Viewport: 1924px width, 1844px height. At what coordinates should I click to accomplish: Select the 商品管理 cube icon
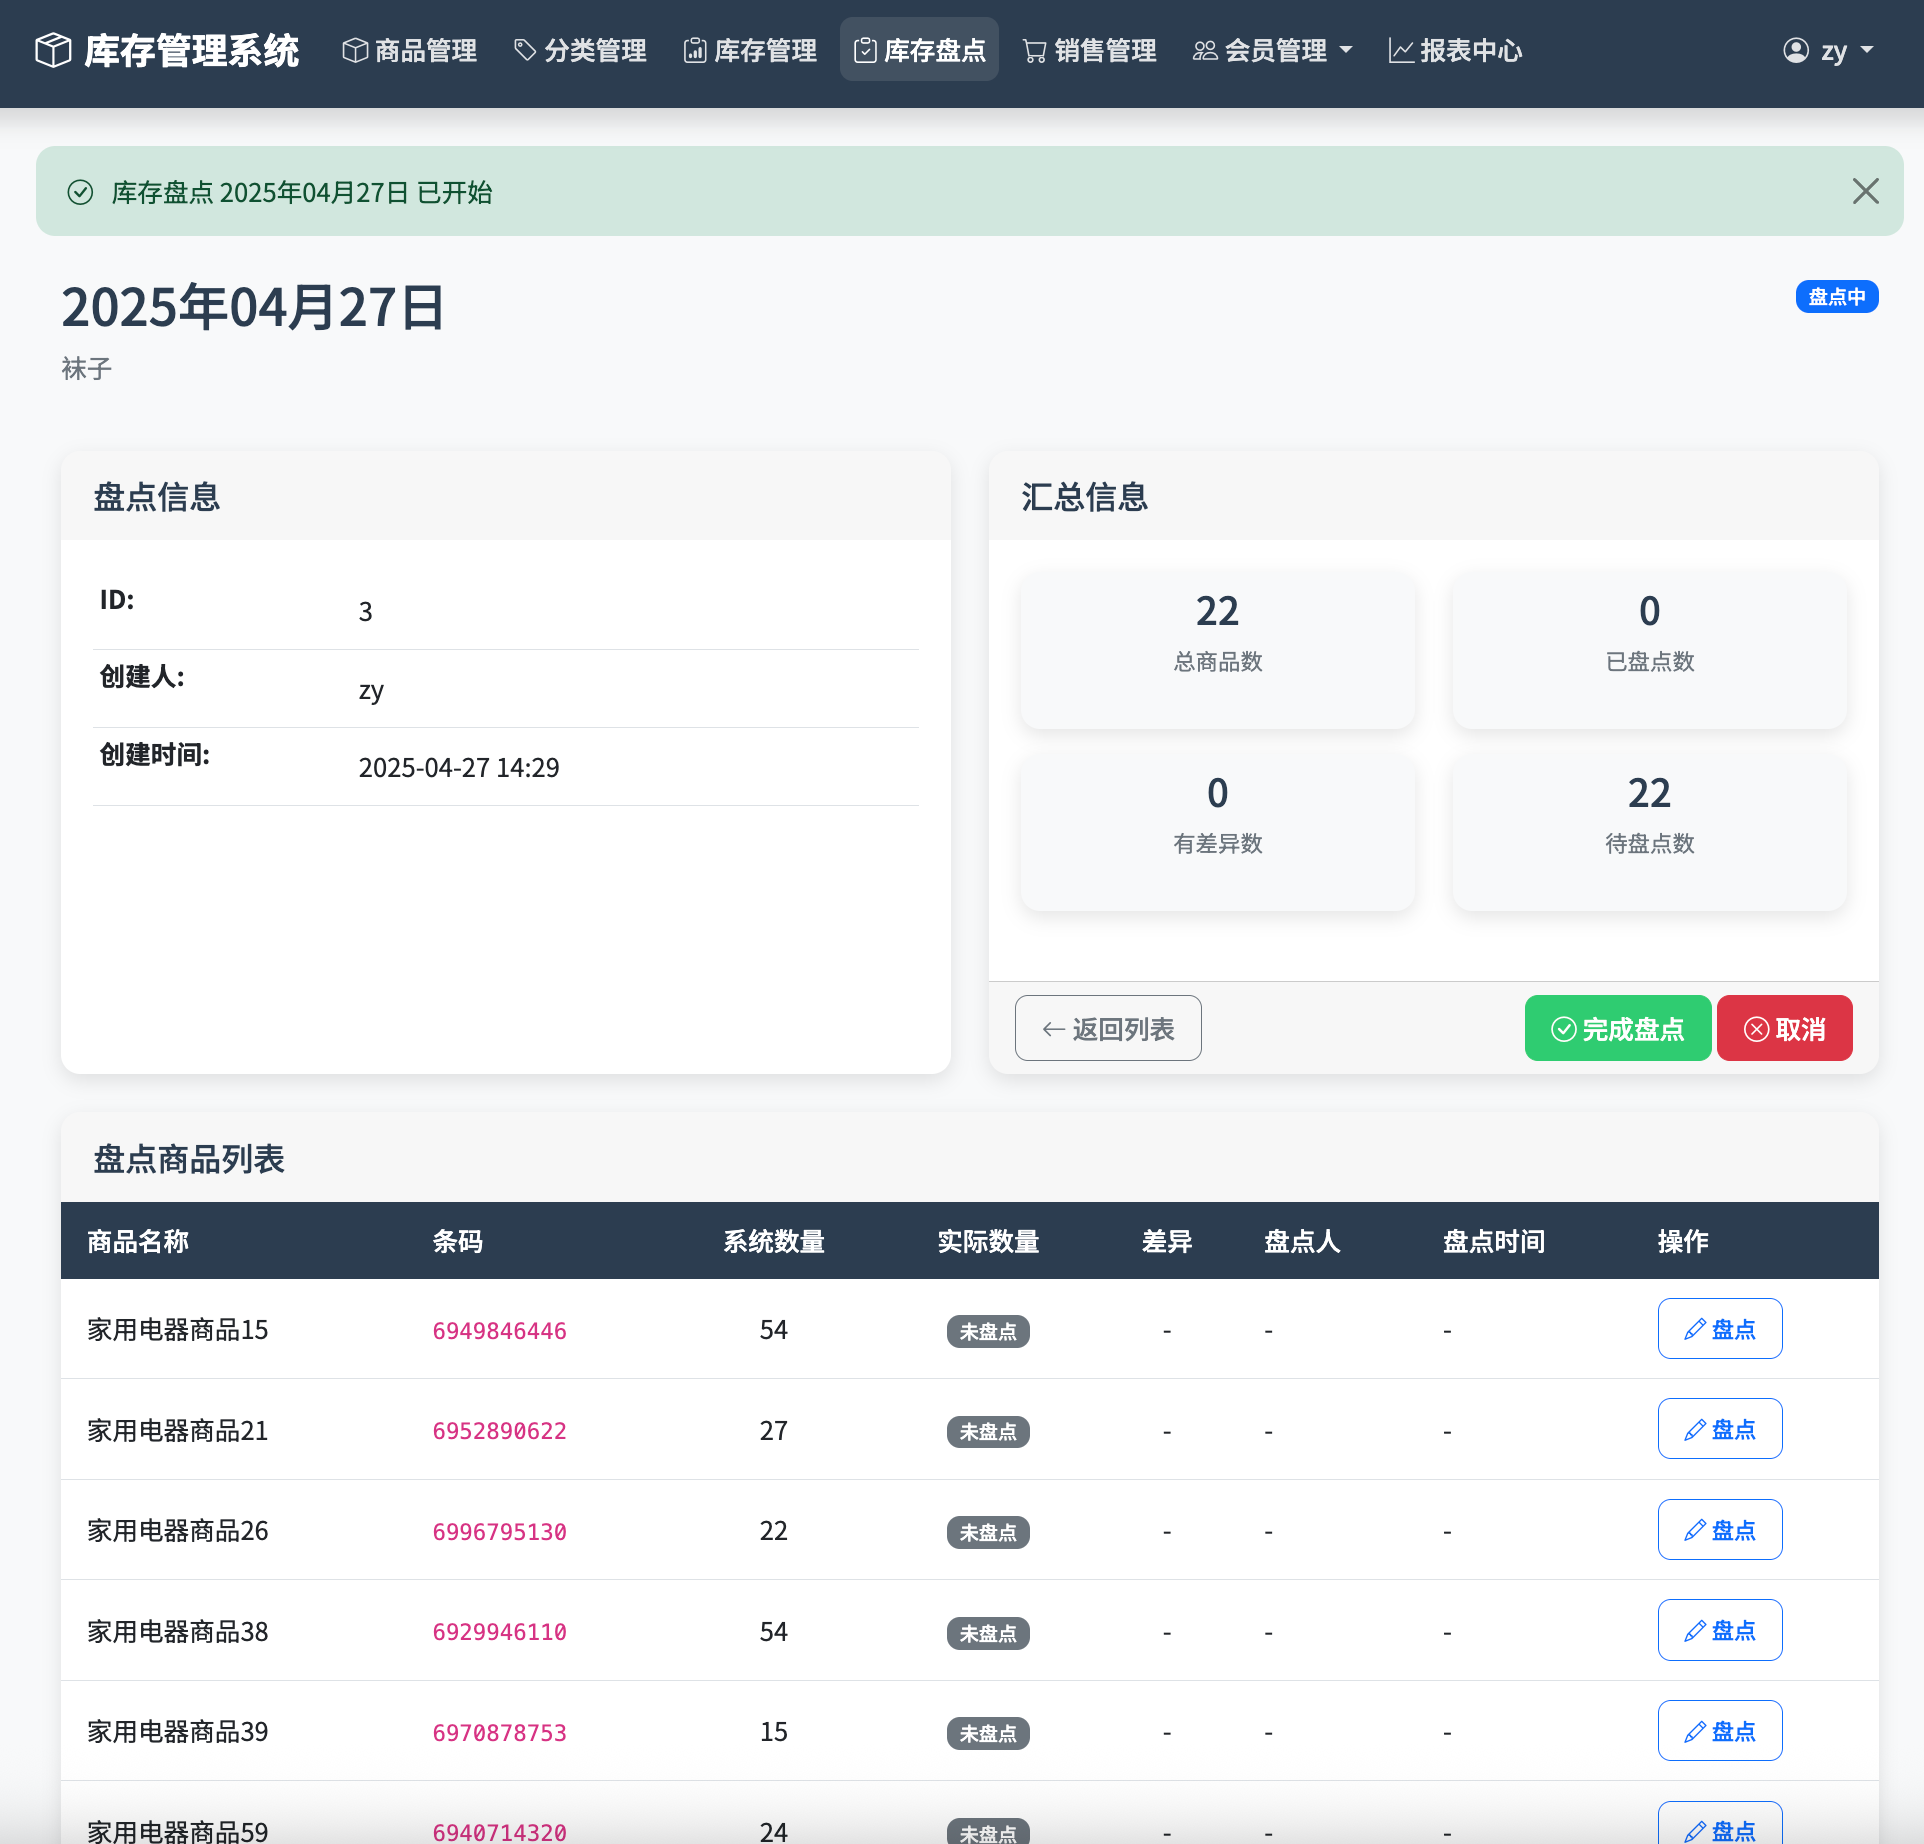click(x=355, y=49)
